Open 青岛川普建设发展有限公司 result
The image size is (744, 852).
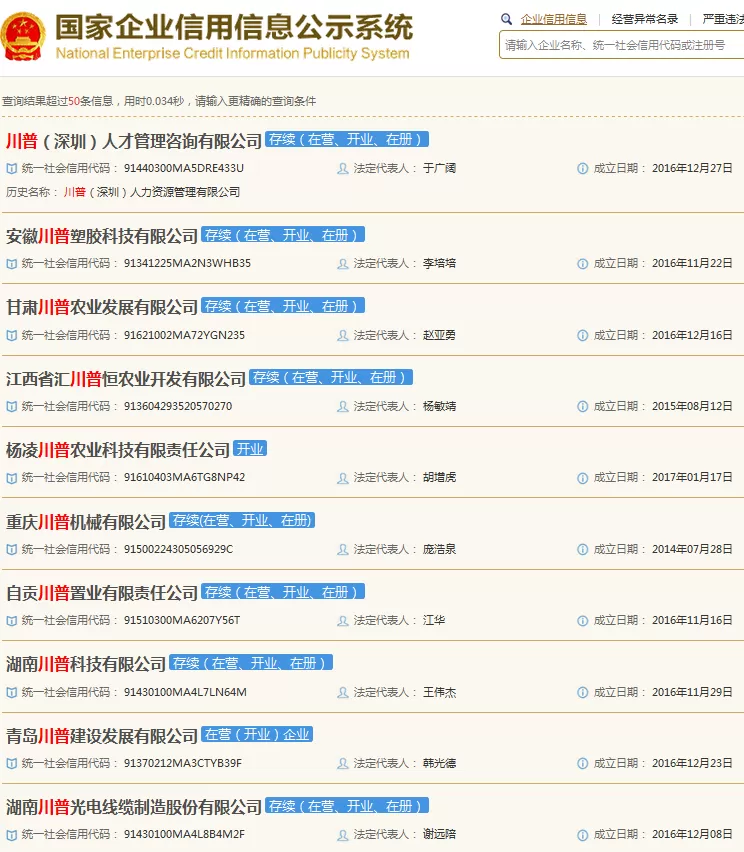(102, 736)
